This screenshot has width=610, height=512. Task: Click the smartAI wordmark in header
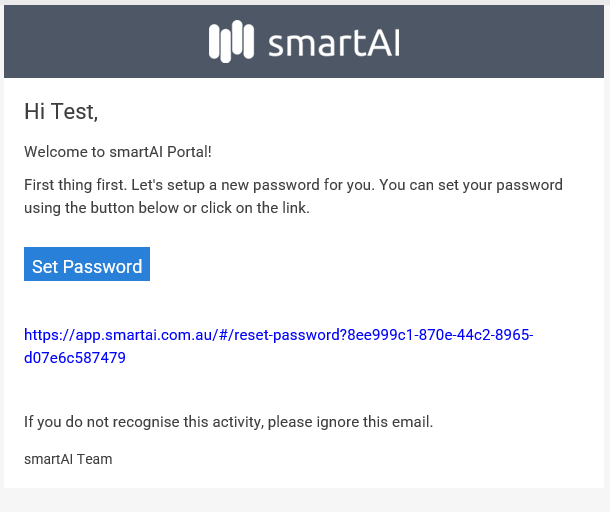[x=334, y=43]
